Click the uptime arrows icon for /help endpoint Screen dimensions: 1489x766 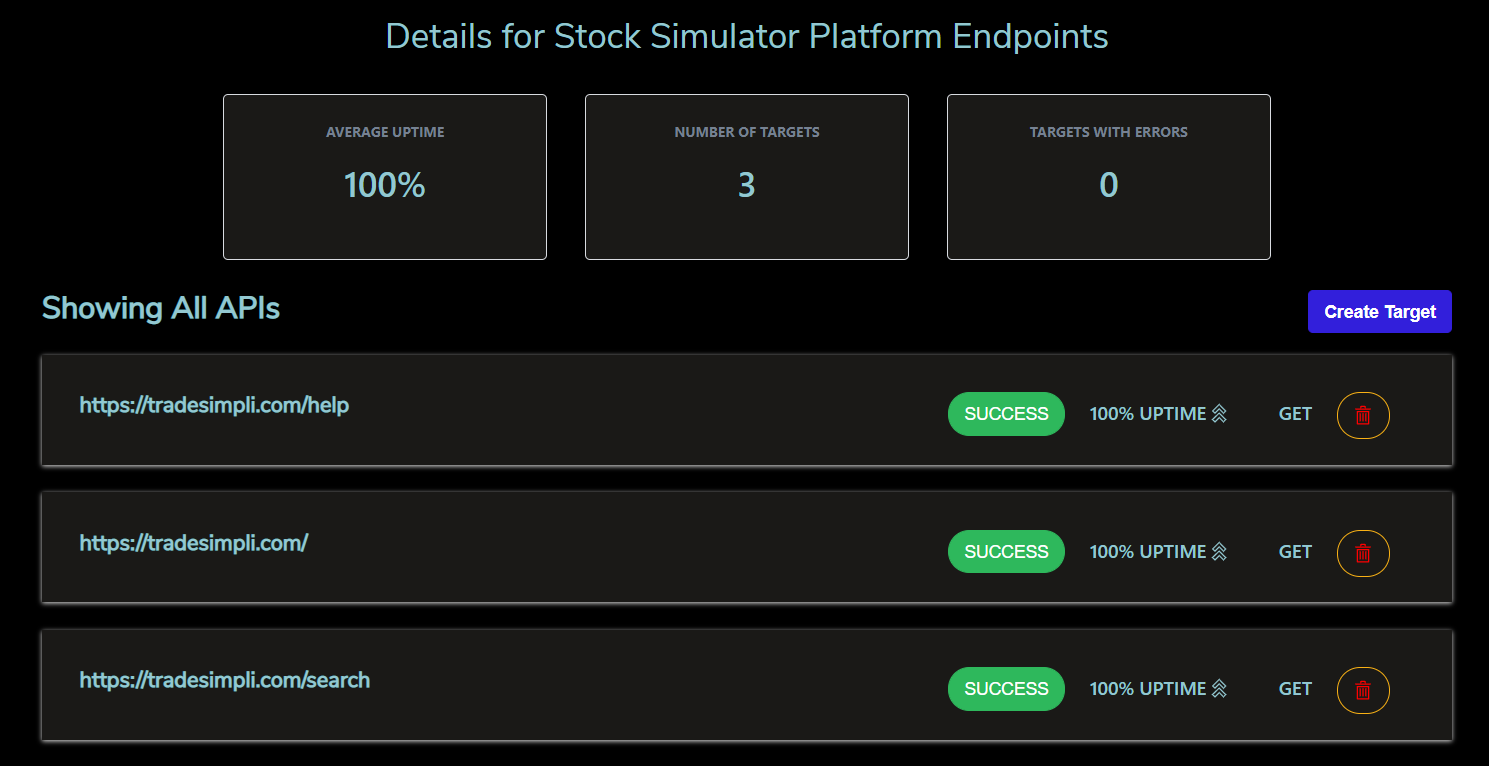tap(1219, 414)
